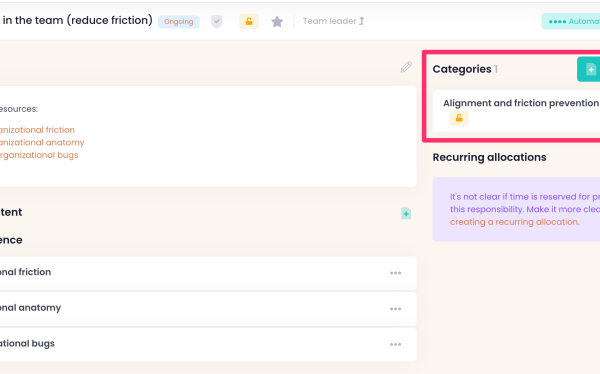Select the 'onal friction' list row
The width and height of the screenshot is (600, 374).
click(x=208, y=273)
